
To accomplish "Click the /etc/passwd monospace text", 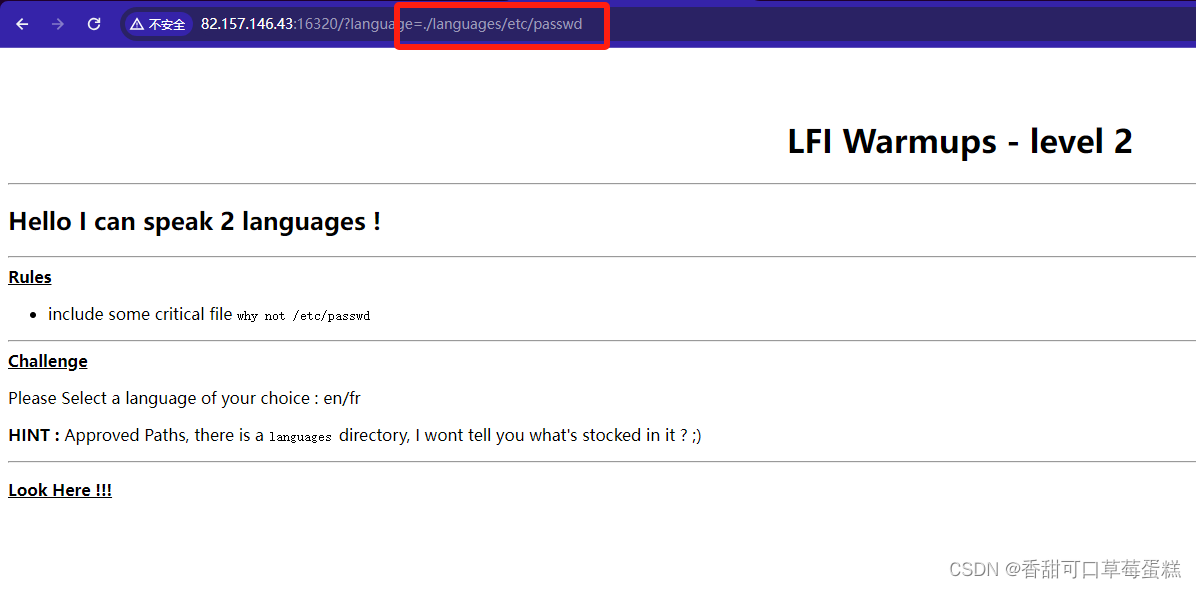I will tap(334, 315).
